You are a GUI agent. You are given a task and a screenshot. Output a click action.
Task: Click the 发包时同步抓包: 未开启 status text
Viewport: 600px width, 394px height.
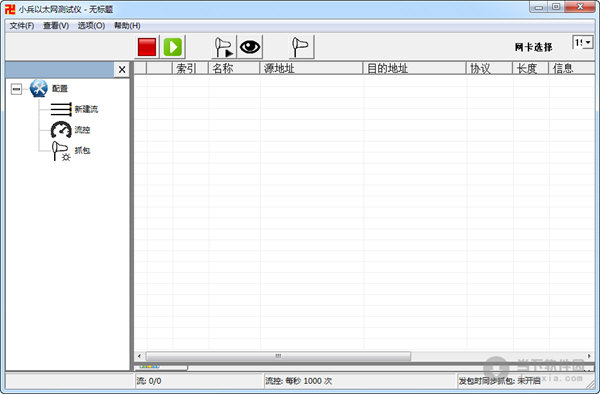(499, 381)
